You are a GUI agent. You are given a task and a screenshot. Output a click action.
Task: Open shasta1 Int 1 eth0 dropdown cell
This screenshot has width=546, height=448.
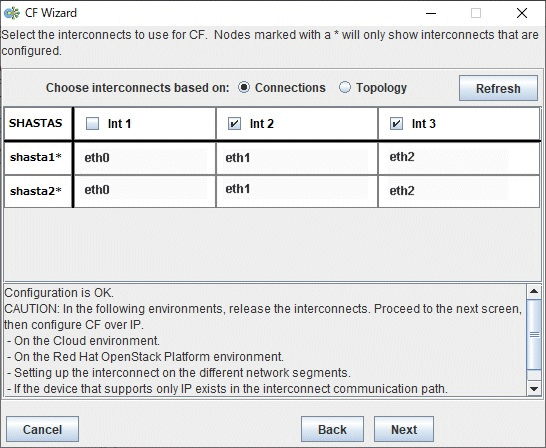[143, 158]
